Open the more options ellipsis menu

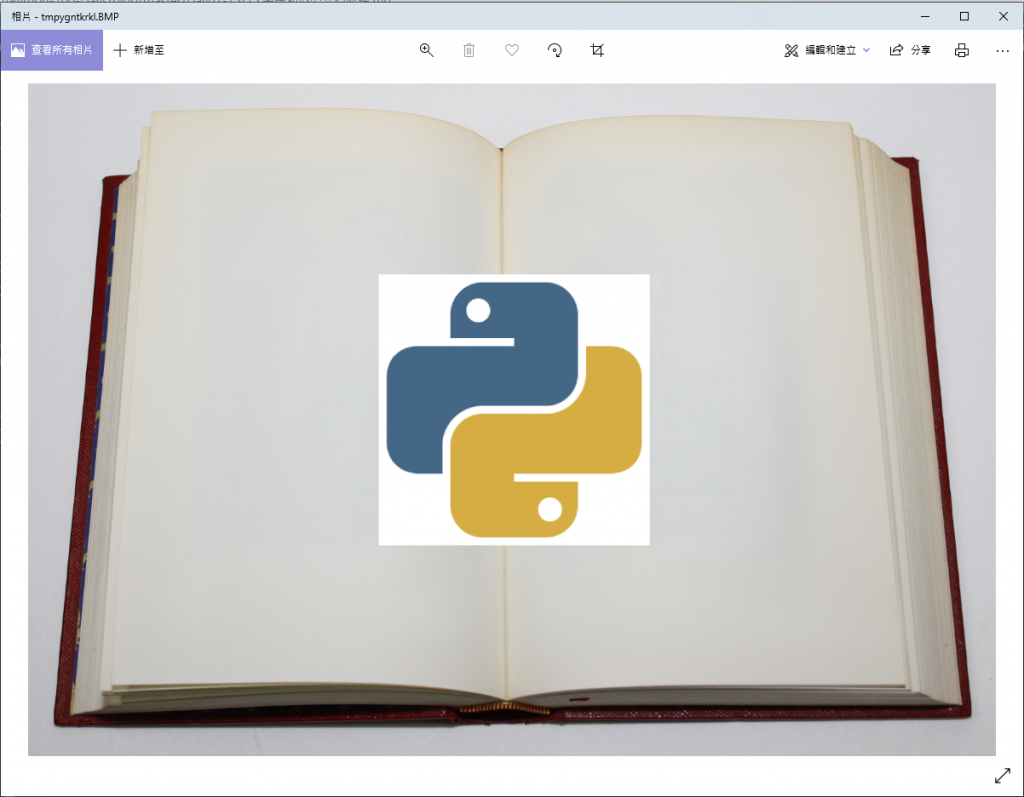pyautogui.click(x=1002, y=50)
